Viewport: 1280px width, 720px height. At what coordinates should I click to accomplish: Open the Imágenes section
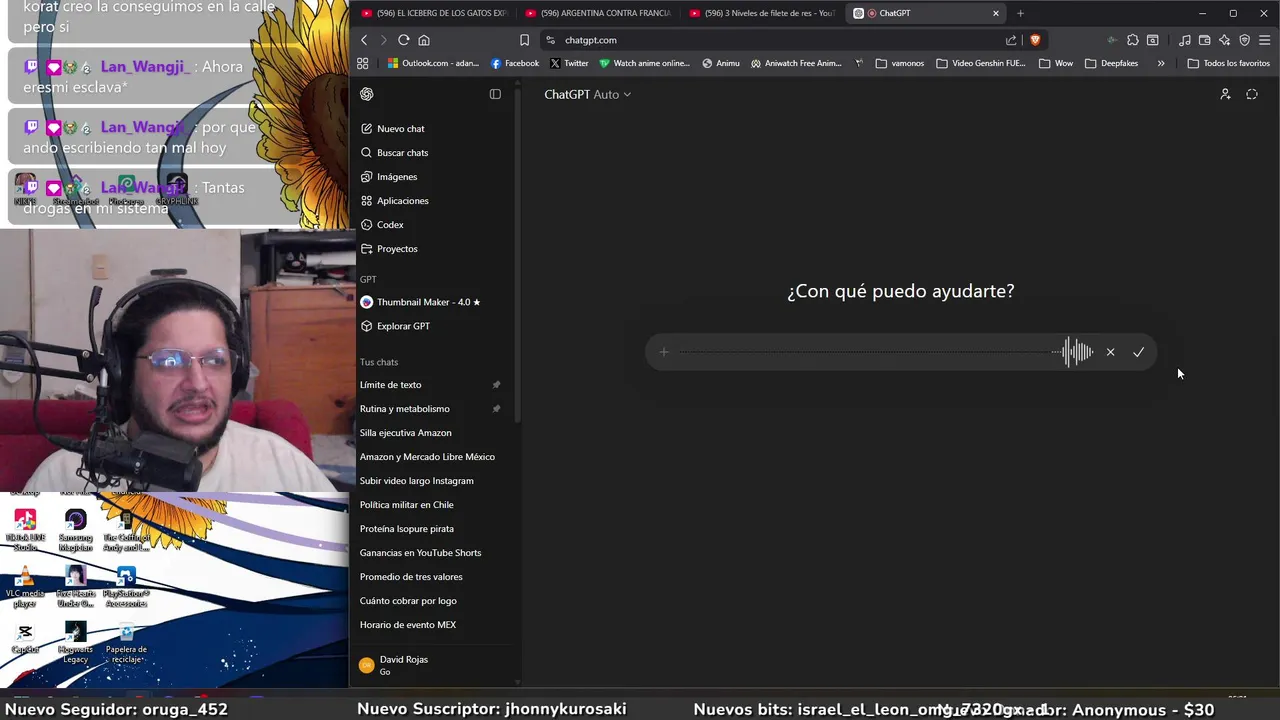pos(396,177)
